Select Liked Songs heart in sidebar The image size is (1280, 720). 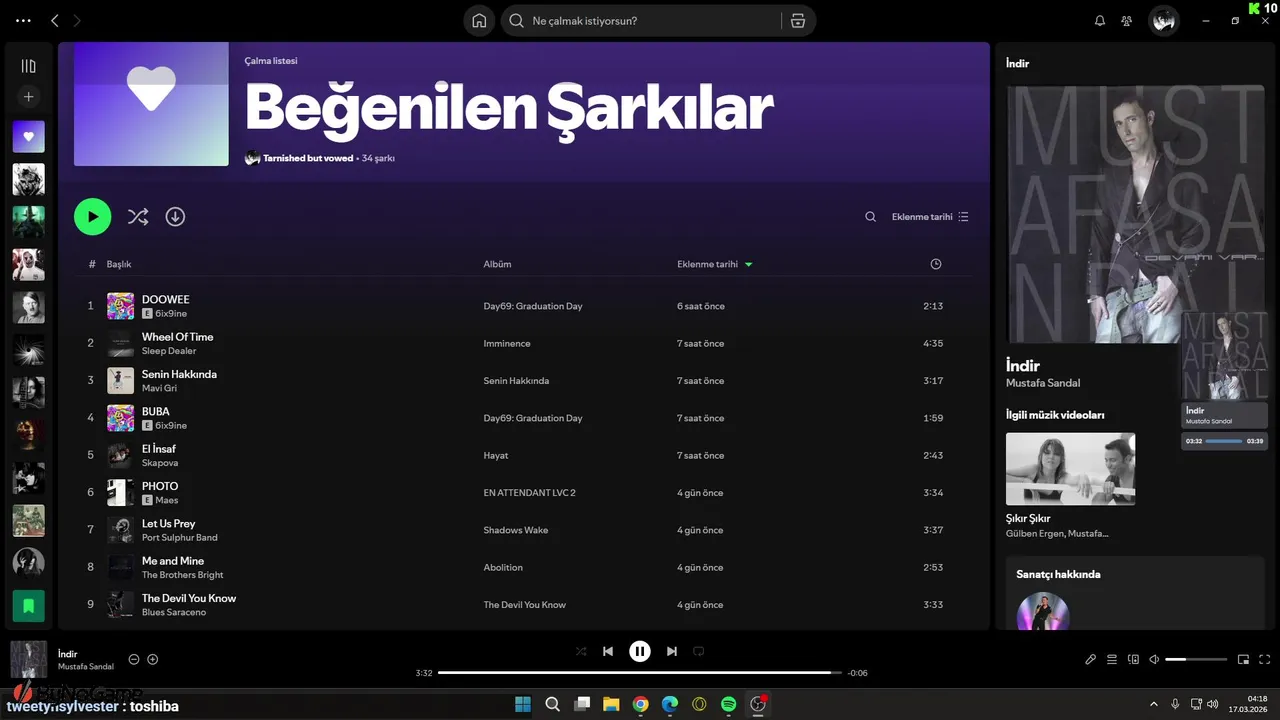pyautogui.click(x=28, y=136)
